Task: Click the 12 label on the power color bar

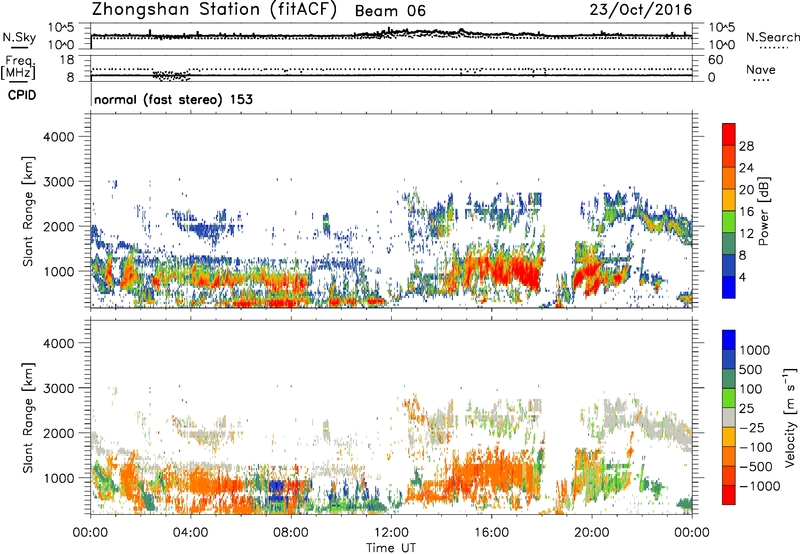Action: (746, 234)
